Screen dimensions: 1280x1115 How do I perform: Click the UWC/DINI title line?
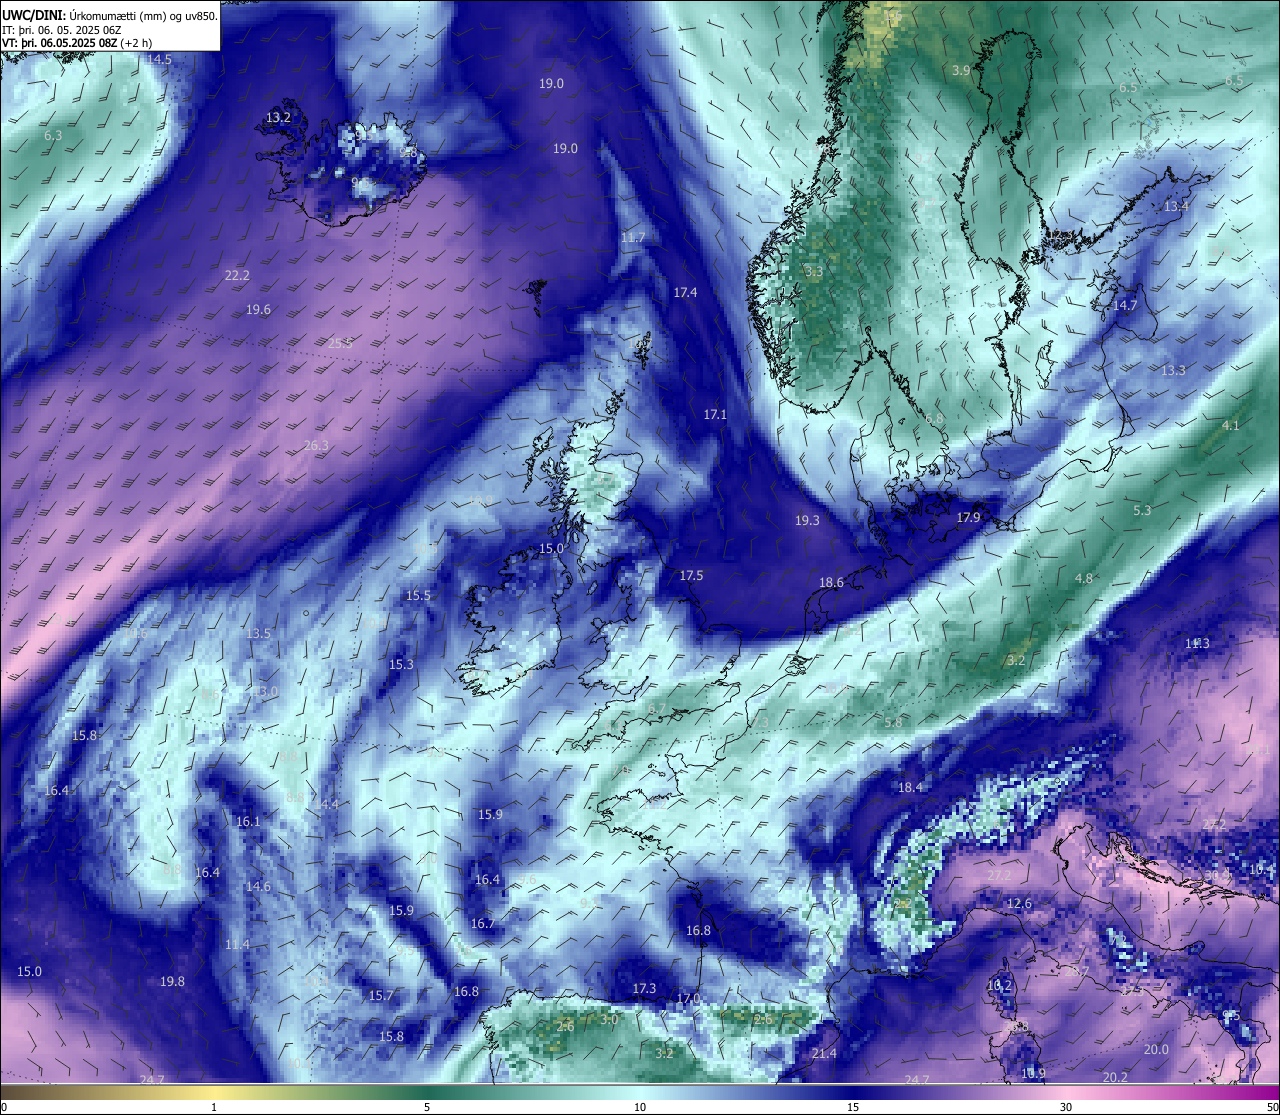click(x=110, y=16)
